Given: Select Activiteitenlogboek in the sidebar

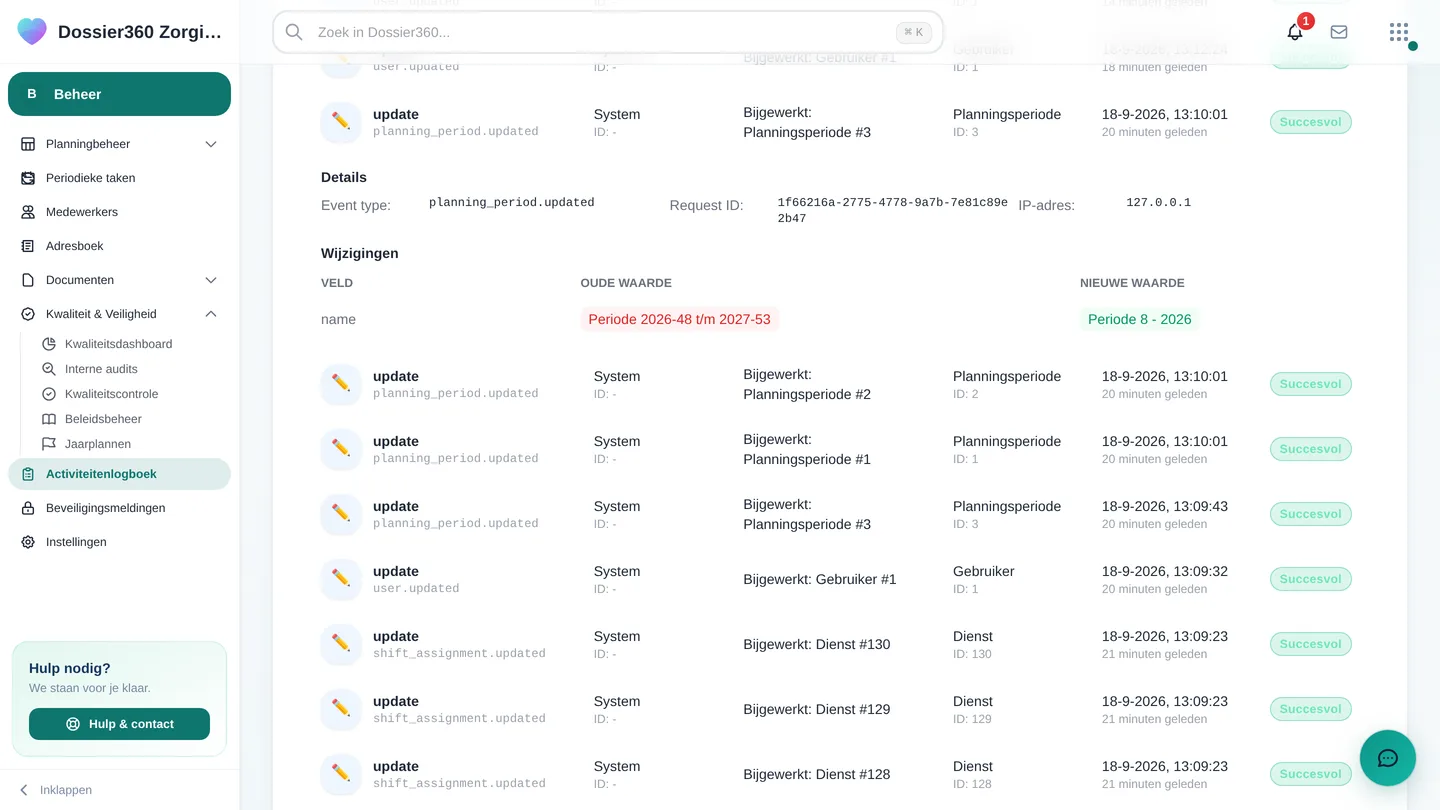Looking at the screenshot, I should 119,474.
